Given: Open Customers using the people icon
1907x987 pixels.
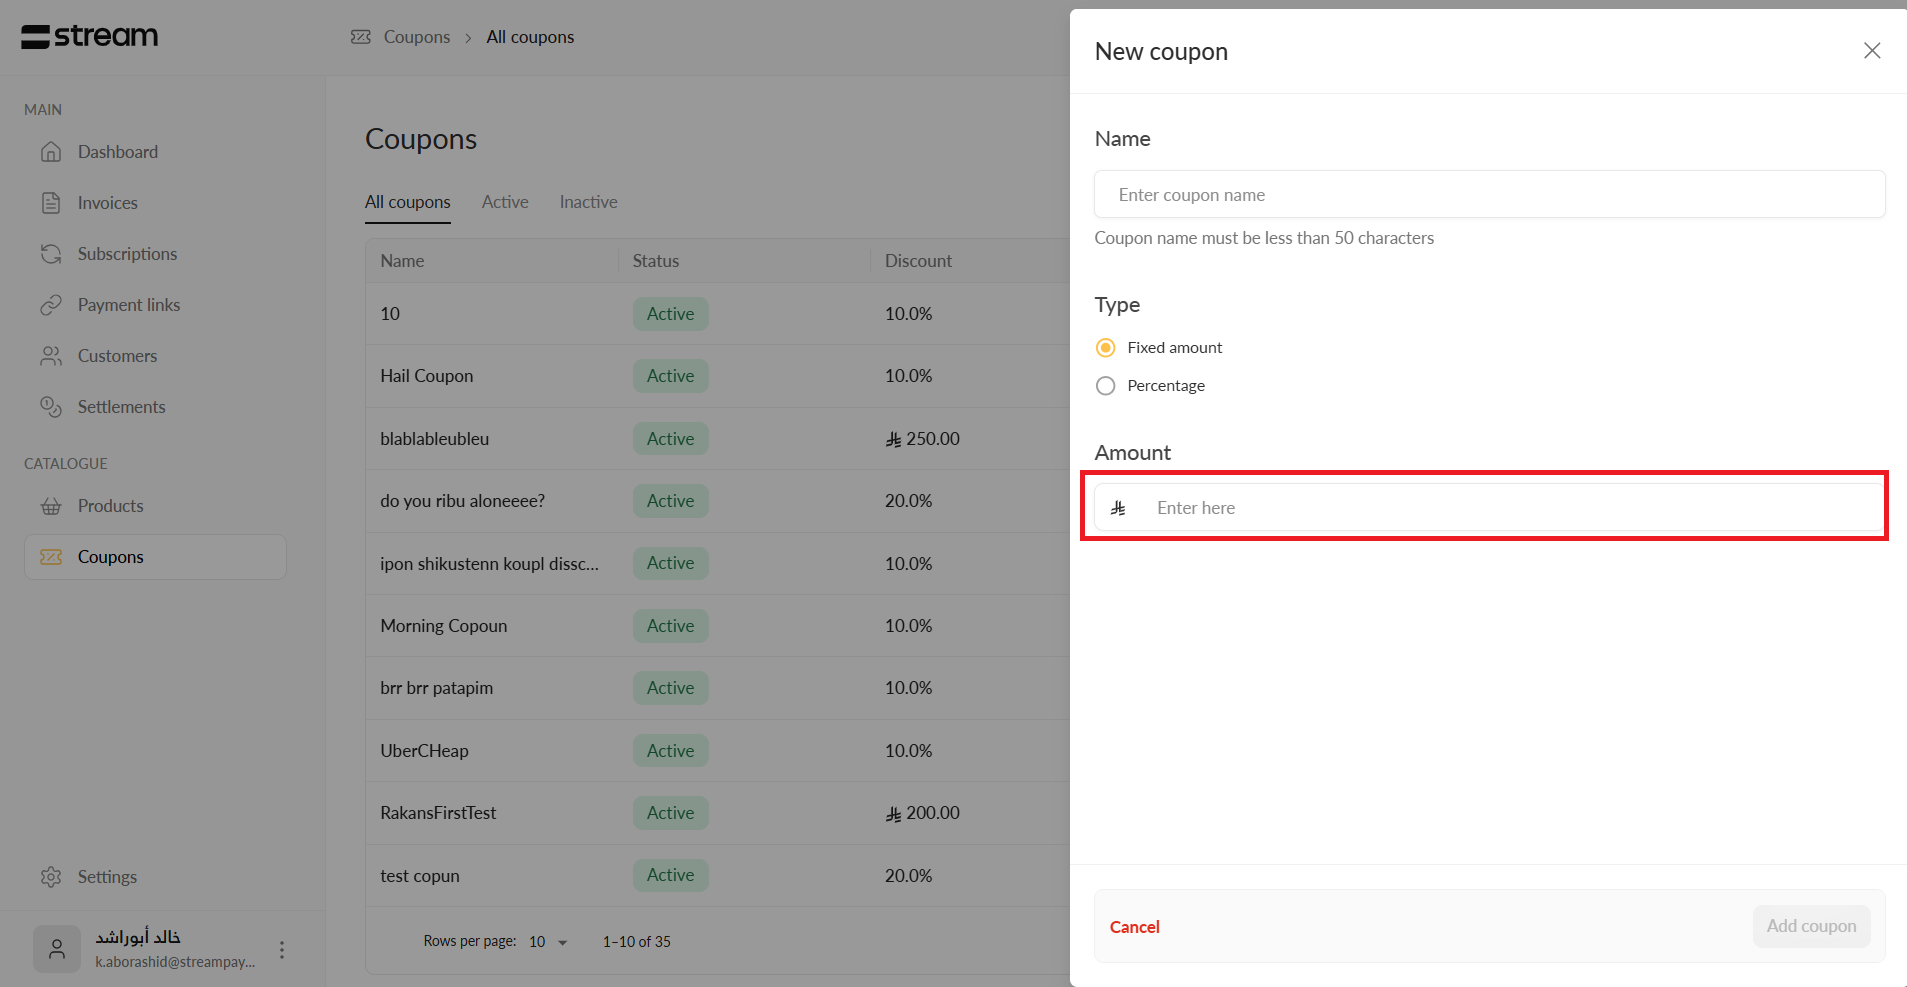Looking at the screenshot, I should point(51,356).
